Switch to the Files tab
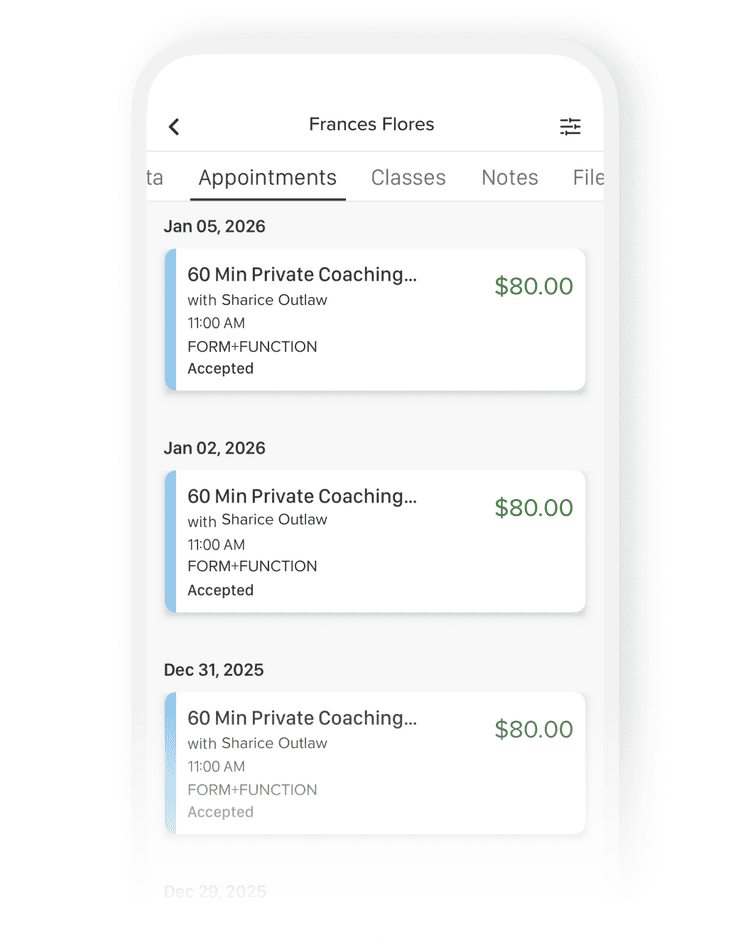The image size is (750, 938). coord(588,177)
